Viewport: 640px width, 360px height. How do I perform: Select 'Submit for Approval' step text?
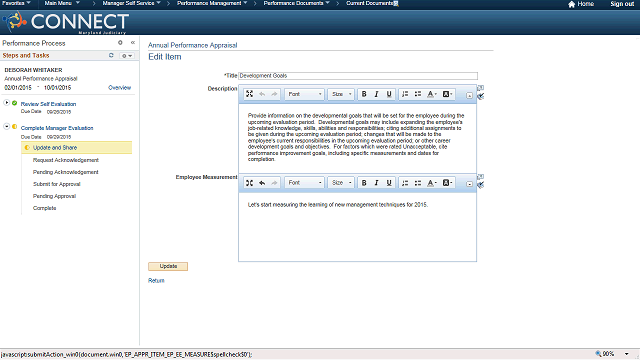[x=57, y=184]
